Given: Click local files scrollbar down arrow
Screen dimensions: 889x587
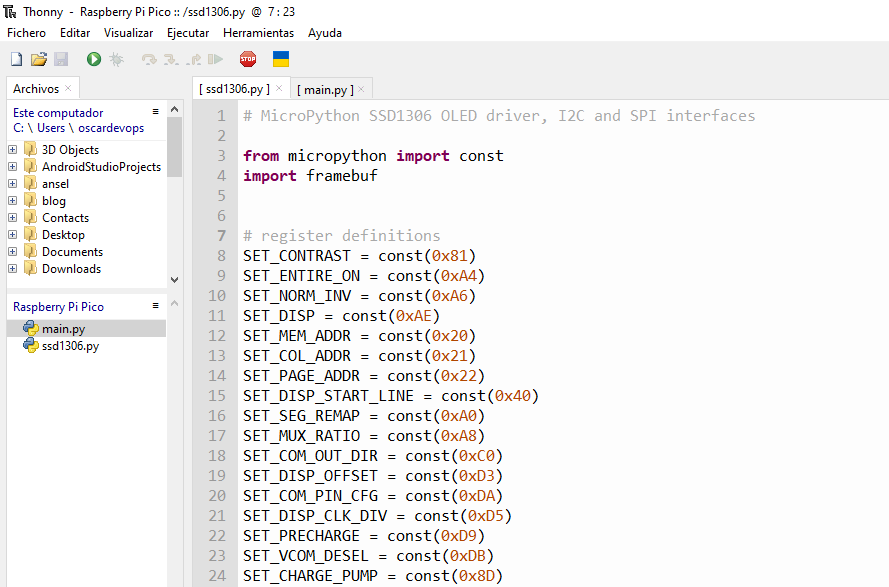Looking at the screenshot, I should 175,280.
